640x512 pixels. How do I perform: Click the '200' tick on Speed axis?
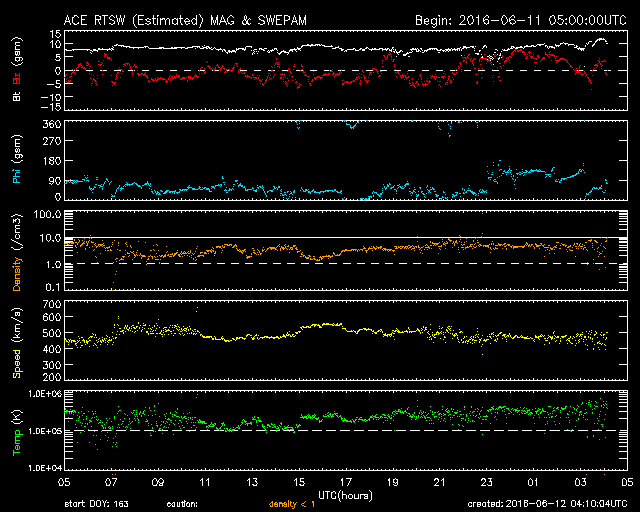click(52, 377)
